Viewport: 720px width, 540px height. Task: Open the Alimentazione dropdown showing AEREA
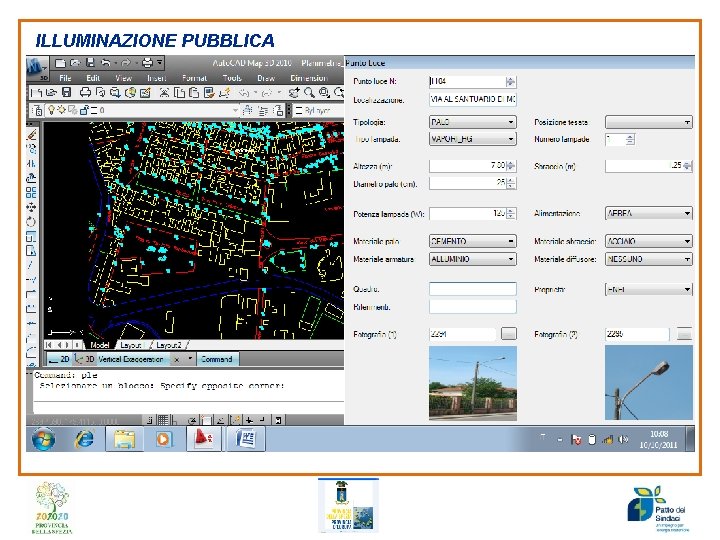(648, 213)
